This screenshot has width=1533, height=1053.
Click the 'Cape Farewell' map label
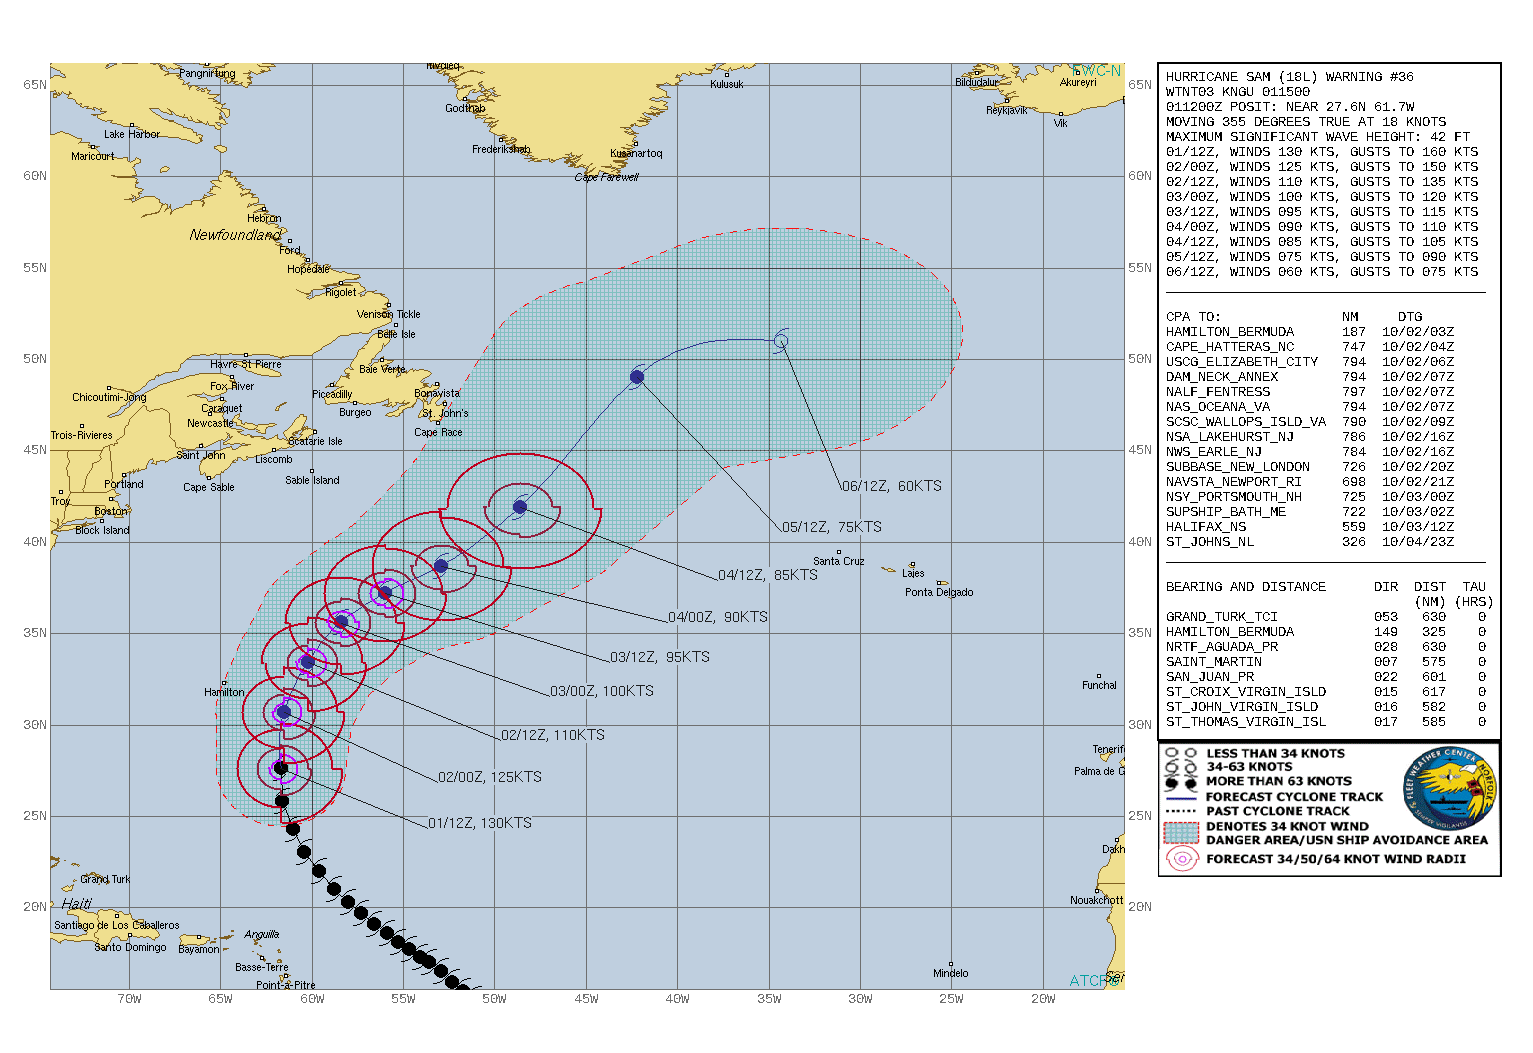607,177
